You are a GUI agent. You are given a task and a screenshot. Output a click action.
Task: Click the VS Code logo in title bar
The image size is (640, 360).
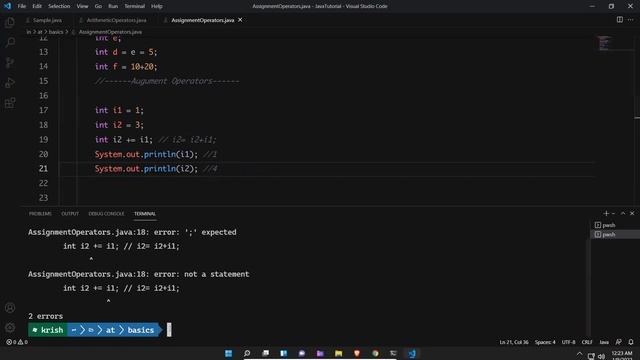tap(7, 6)
